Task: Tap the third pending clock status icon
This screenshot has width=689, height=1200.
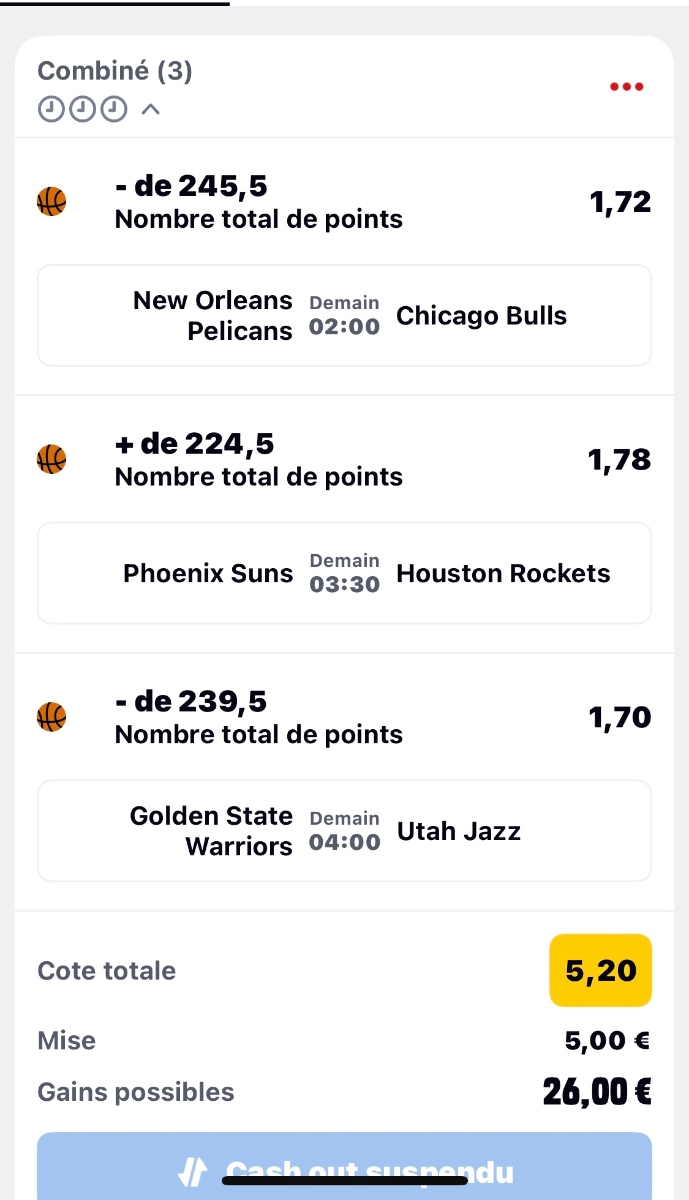Action: pos(115,109)
